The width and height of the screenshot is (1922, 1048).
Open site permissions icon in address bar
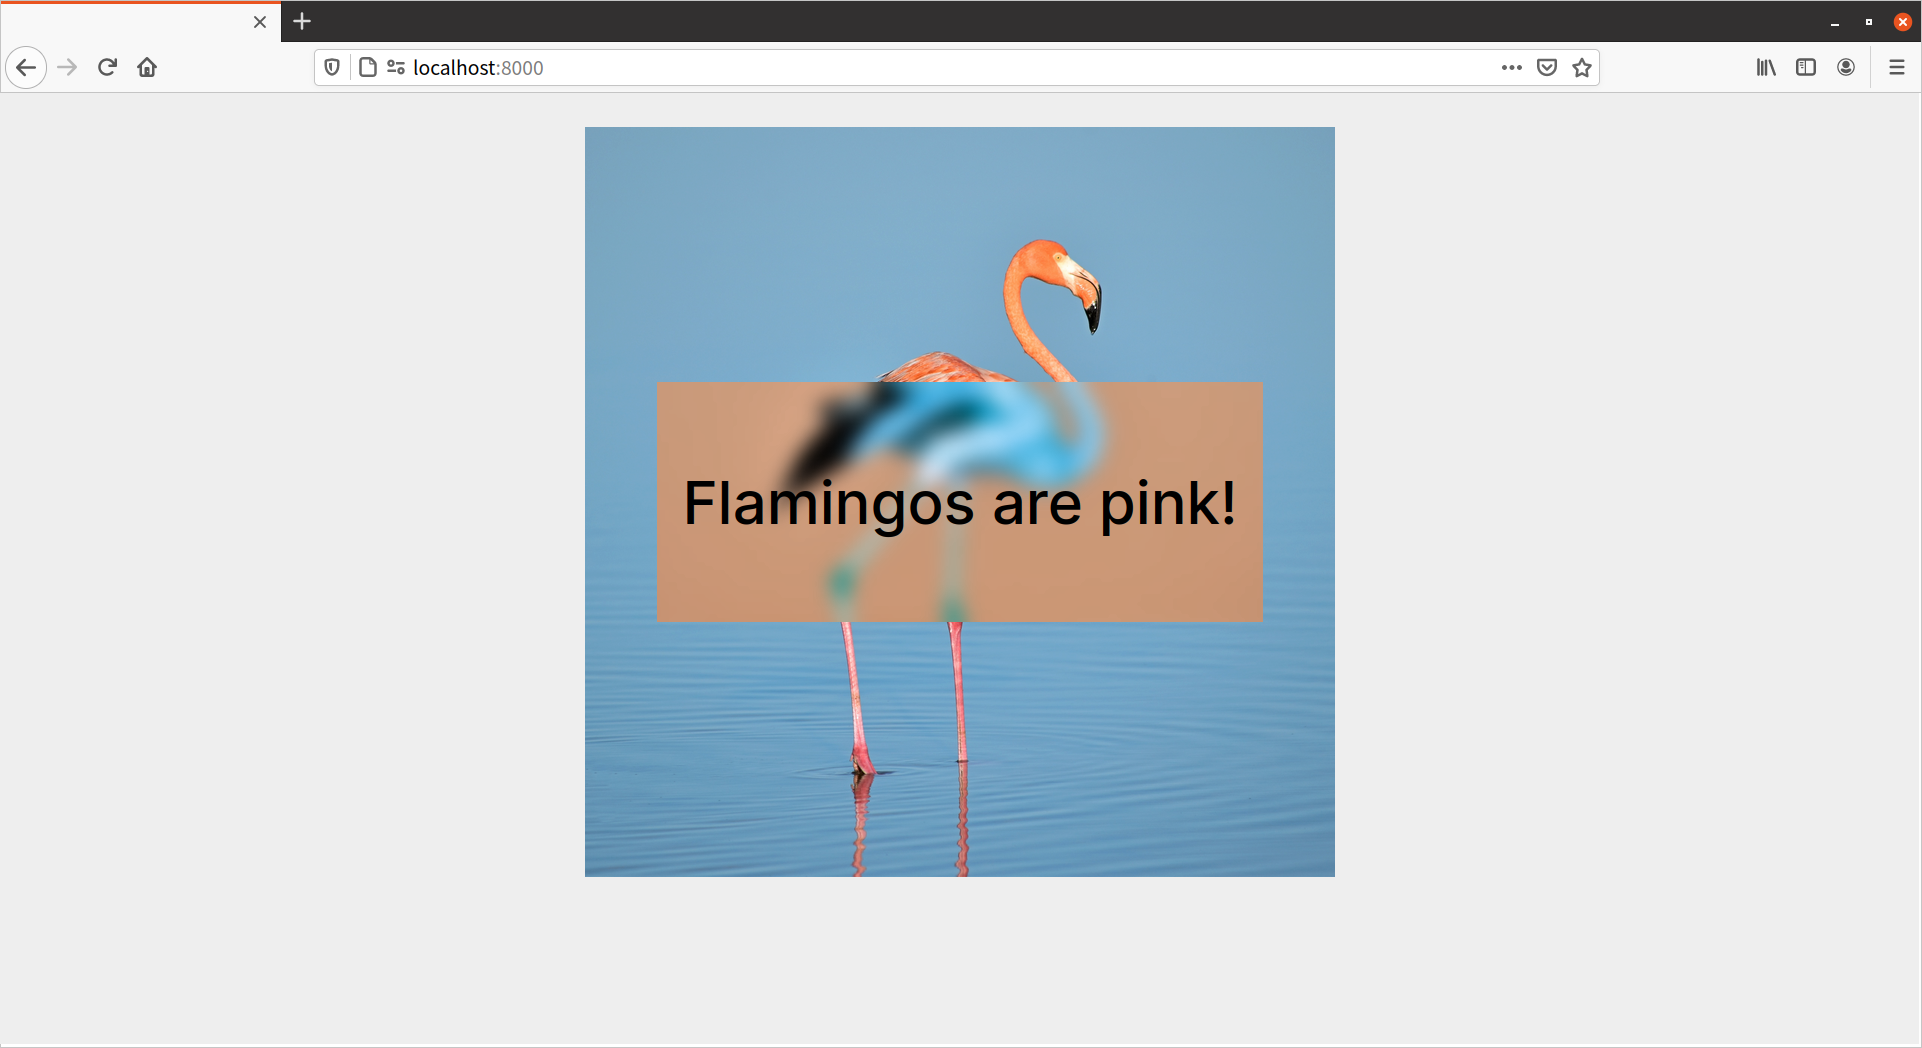tap(396, 68)
